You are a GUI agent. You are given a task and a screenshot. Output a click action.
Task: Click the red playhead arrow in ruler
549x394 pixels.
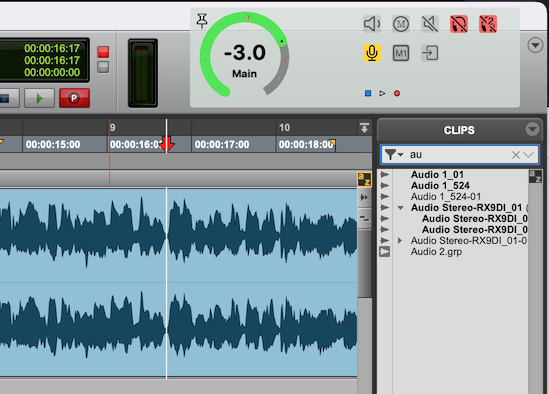tap(167, 144)
